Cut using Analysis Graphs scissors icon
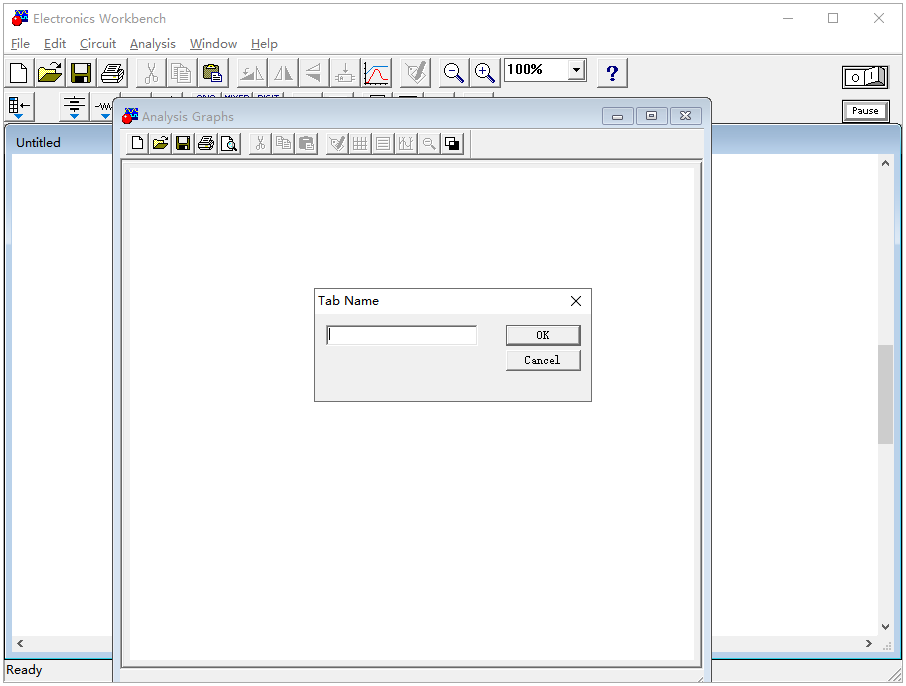This screenshot has height=686, width=906. [x=260, y=143]
